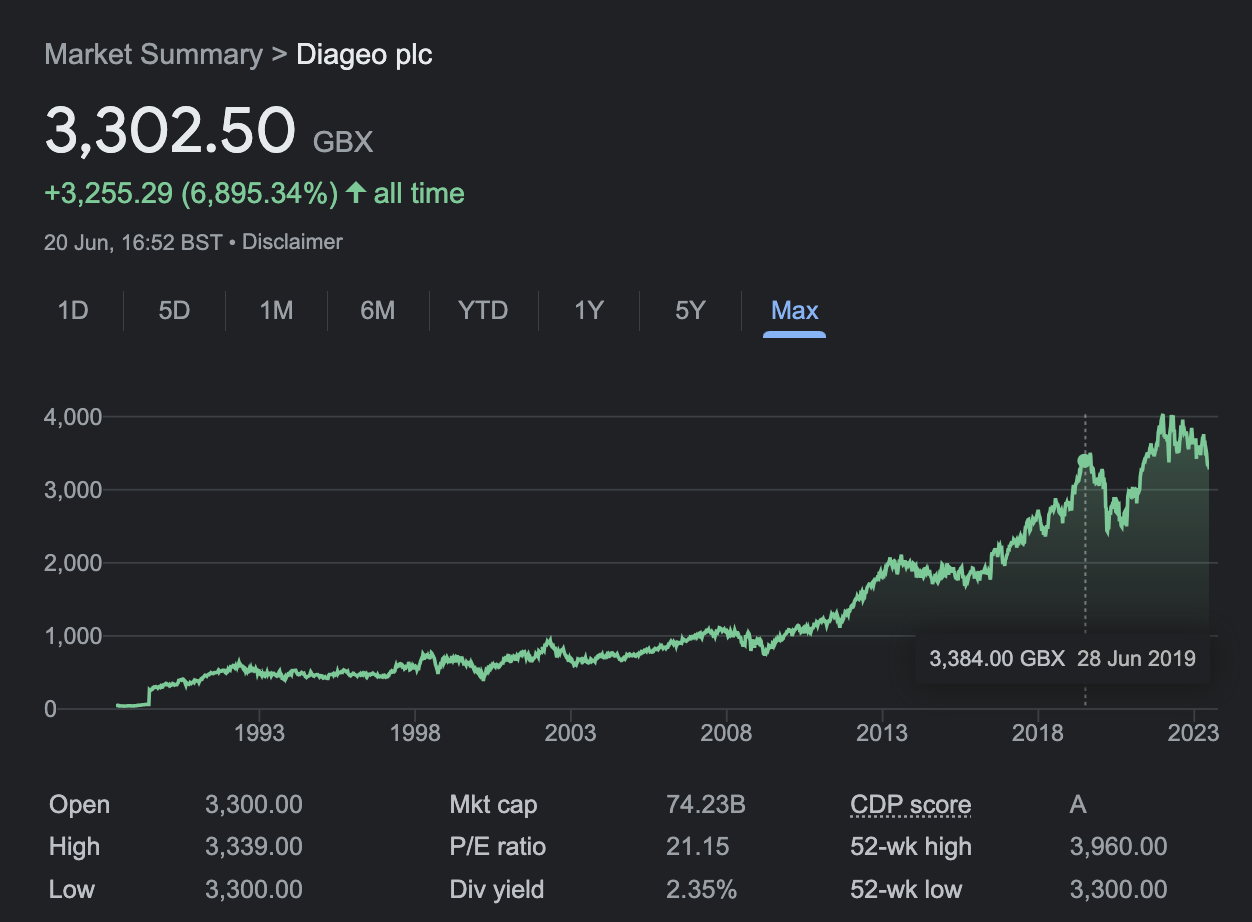
Task: Click the 3,384.00 GBX tooltip box
Action: [x=1062, y=658]
